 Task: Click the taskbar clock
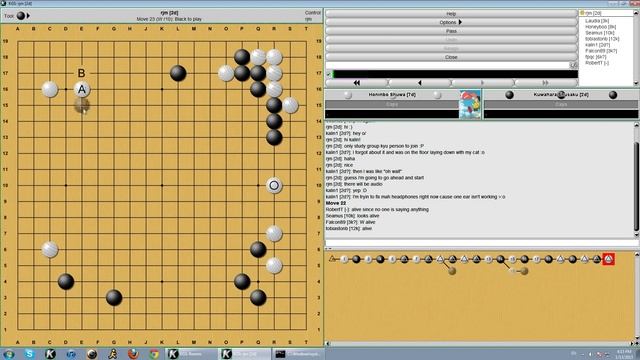[624, 354]
